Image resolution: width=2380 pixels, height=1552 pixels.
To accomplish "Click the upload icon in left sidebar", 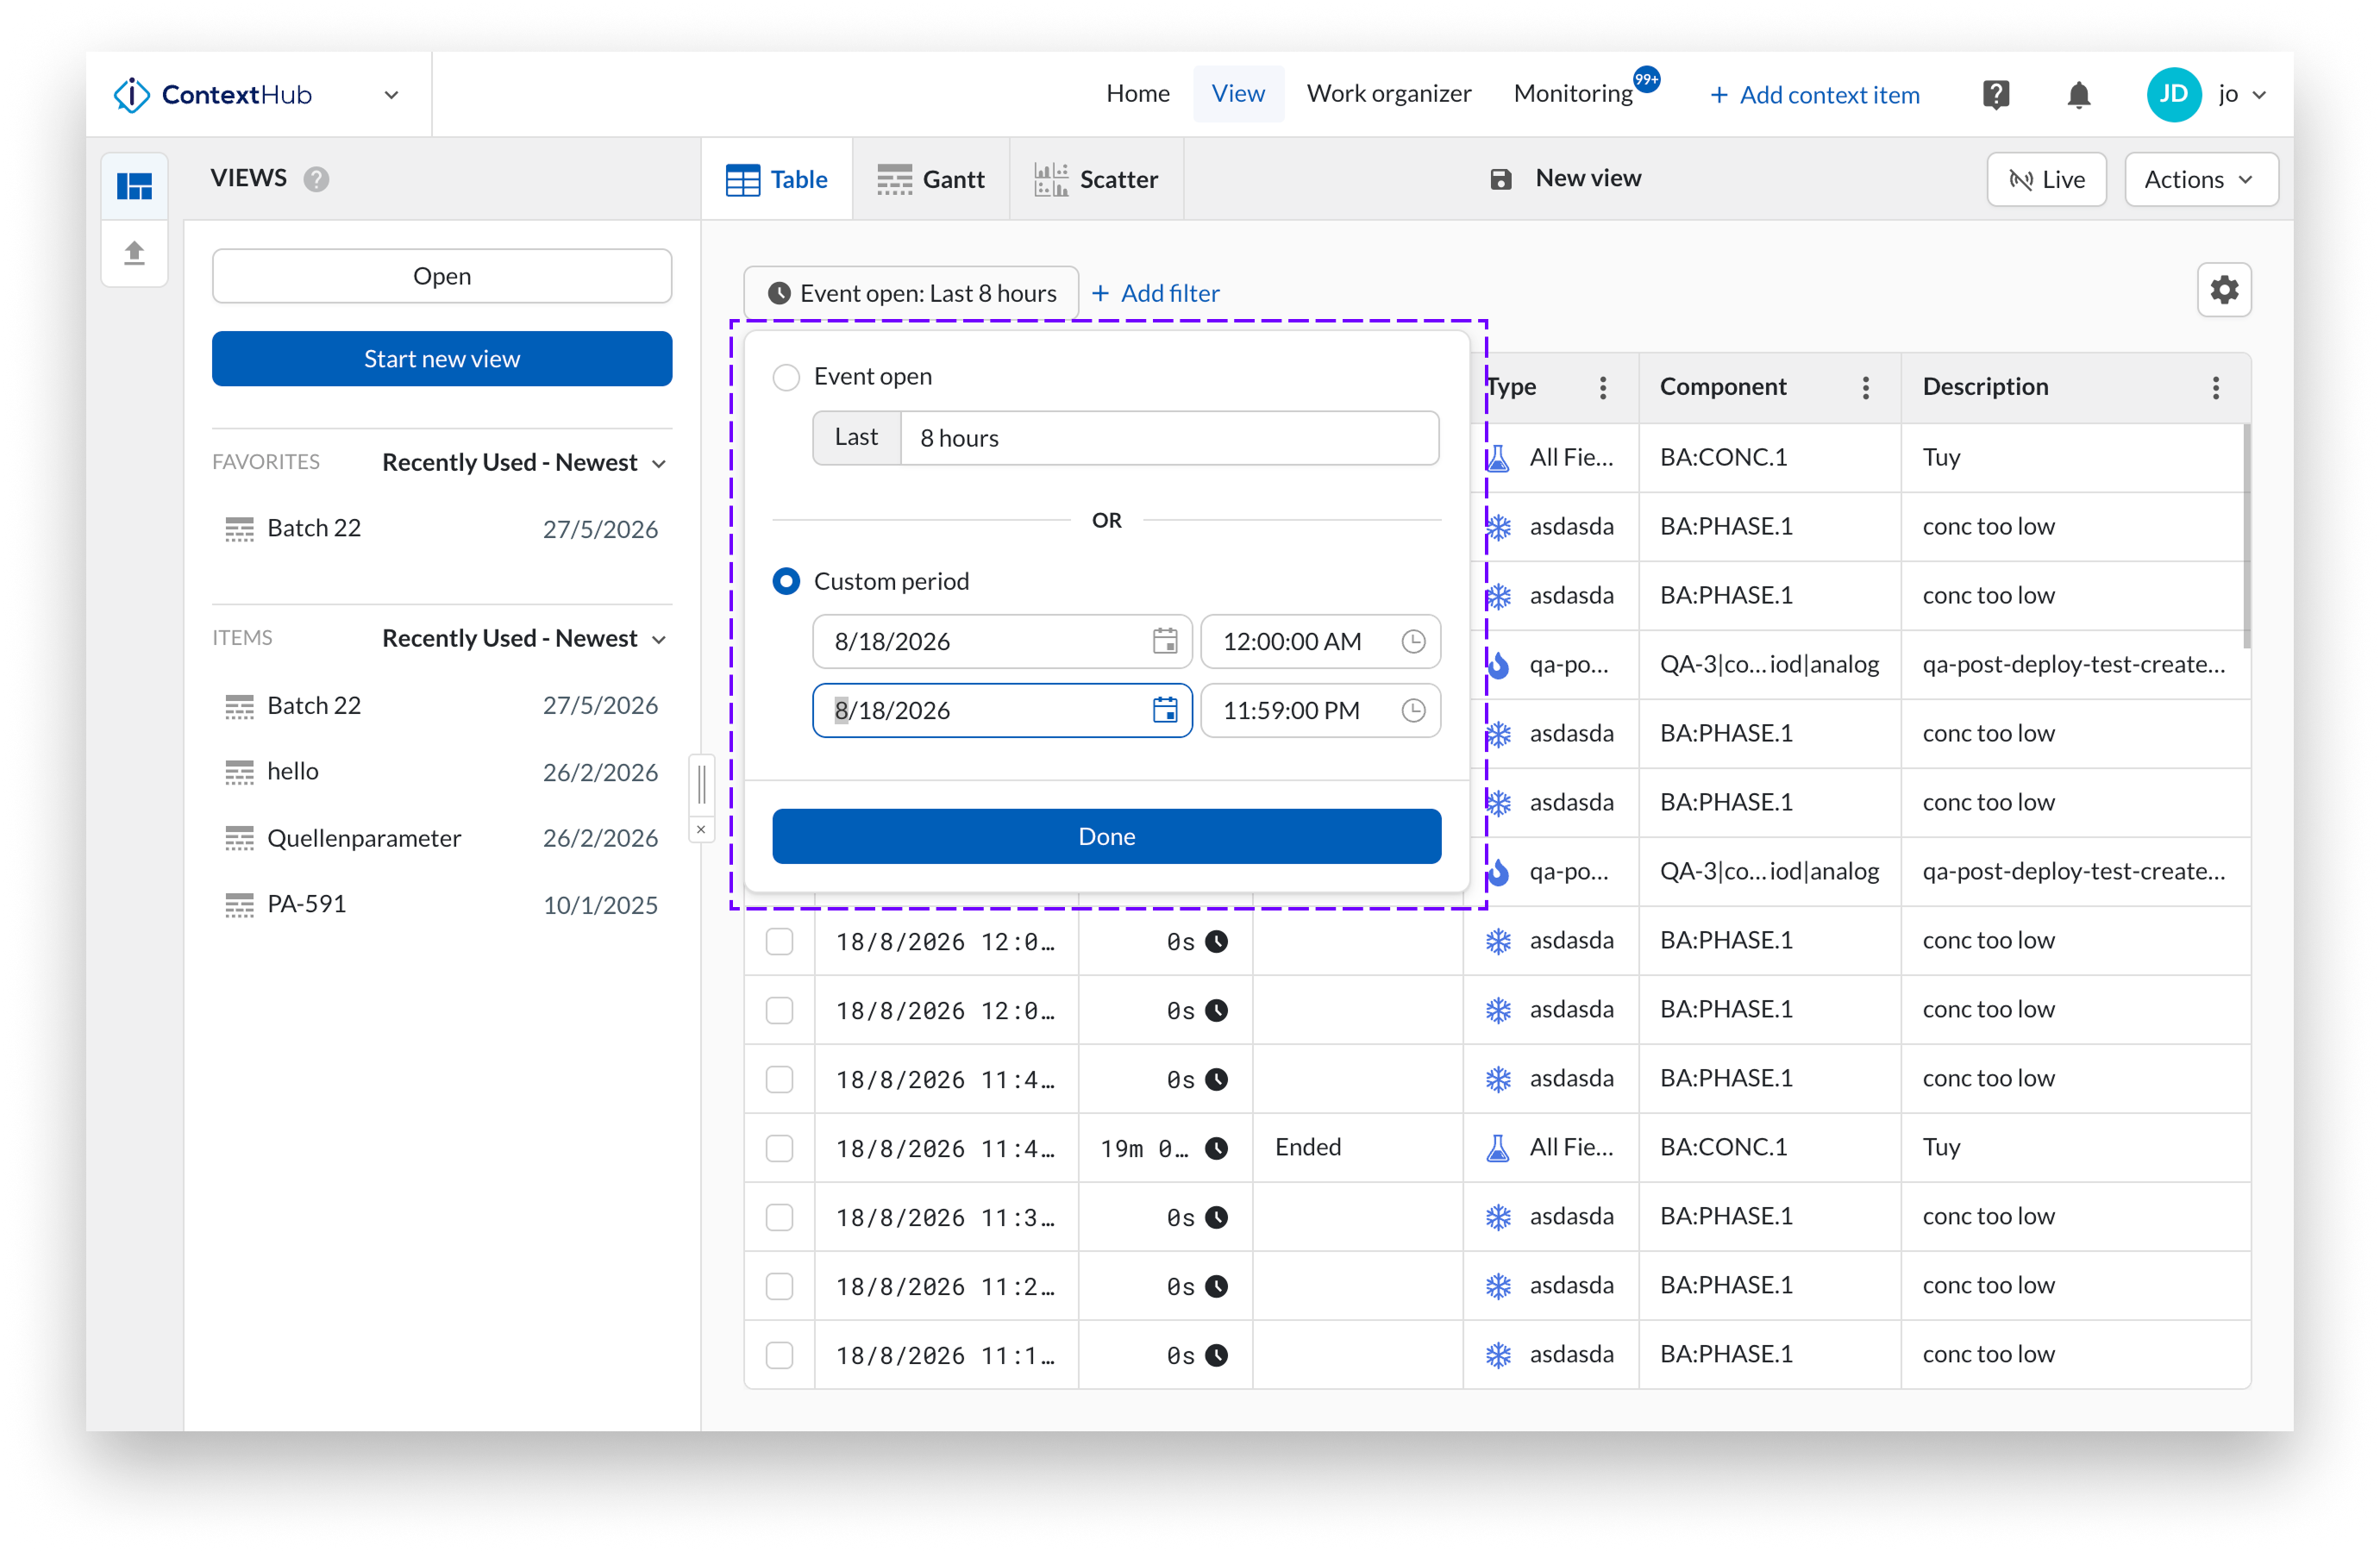I will point(135,252).
